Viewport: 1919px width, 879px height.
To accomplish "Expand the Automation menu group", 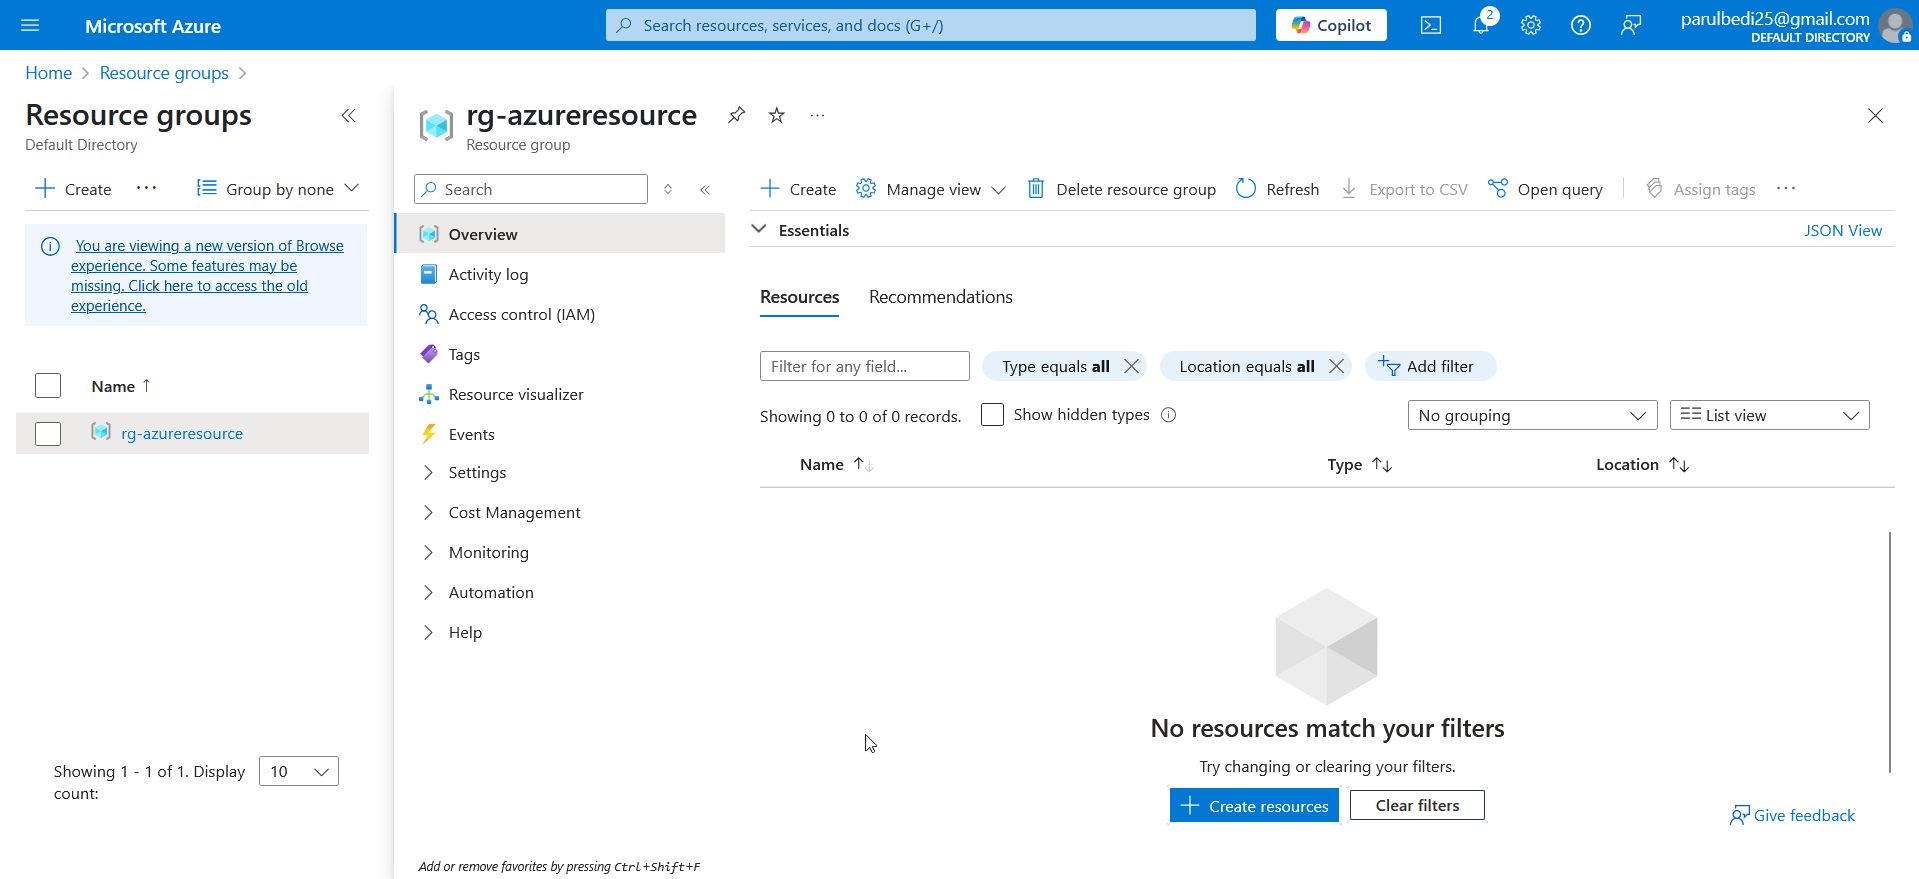I will pos(428,592).
